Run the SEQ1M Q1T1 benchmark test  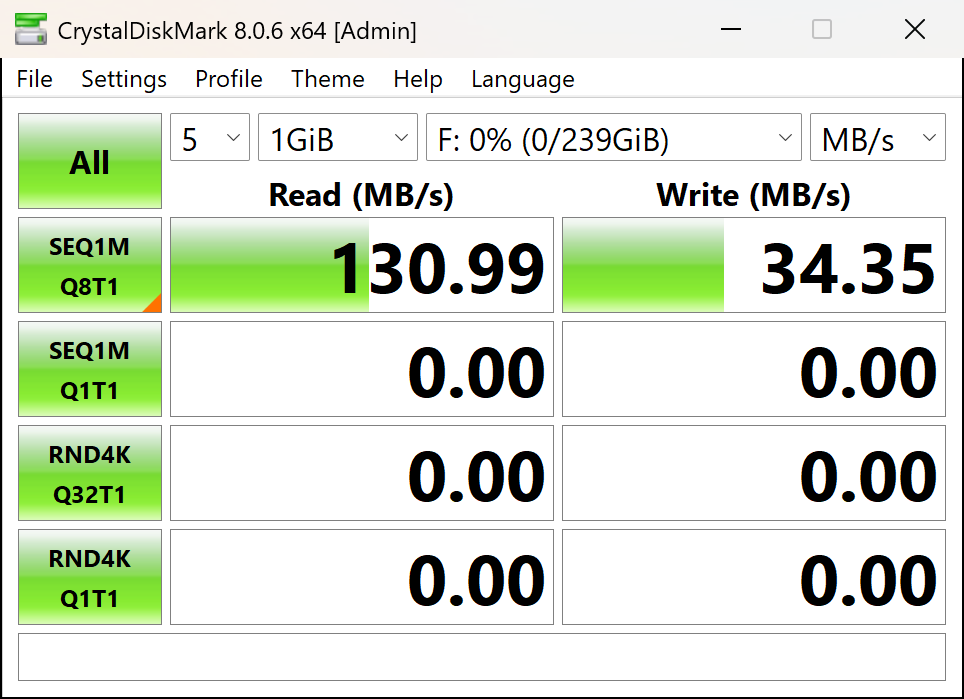tap(89, 369)
